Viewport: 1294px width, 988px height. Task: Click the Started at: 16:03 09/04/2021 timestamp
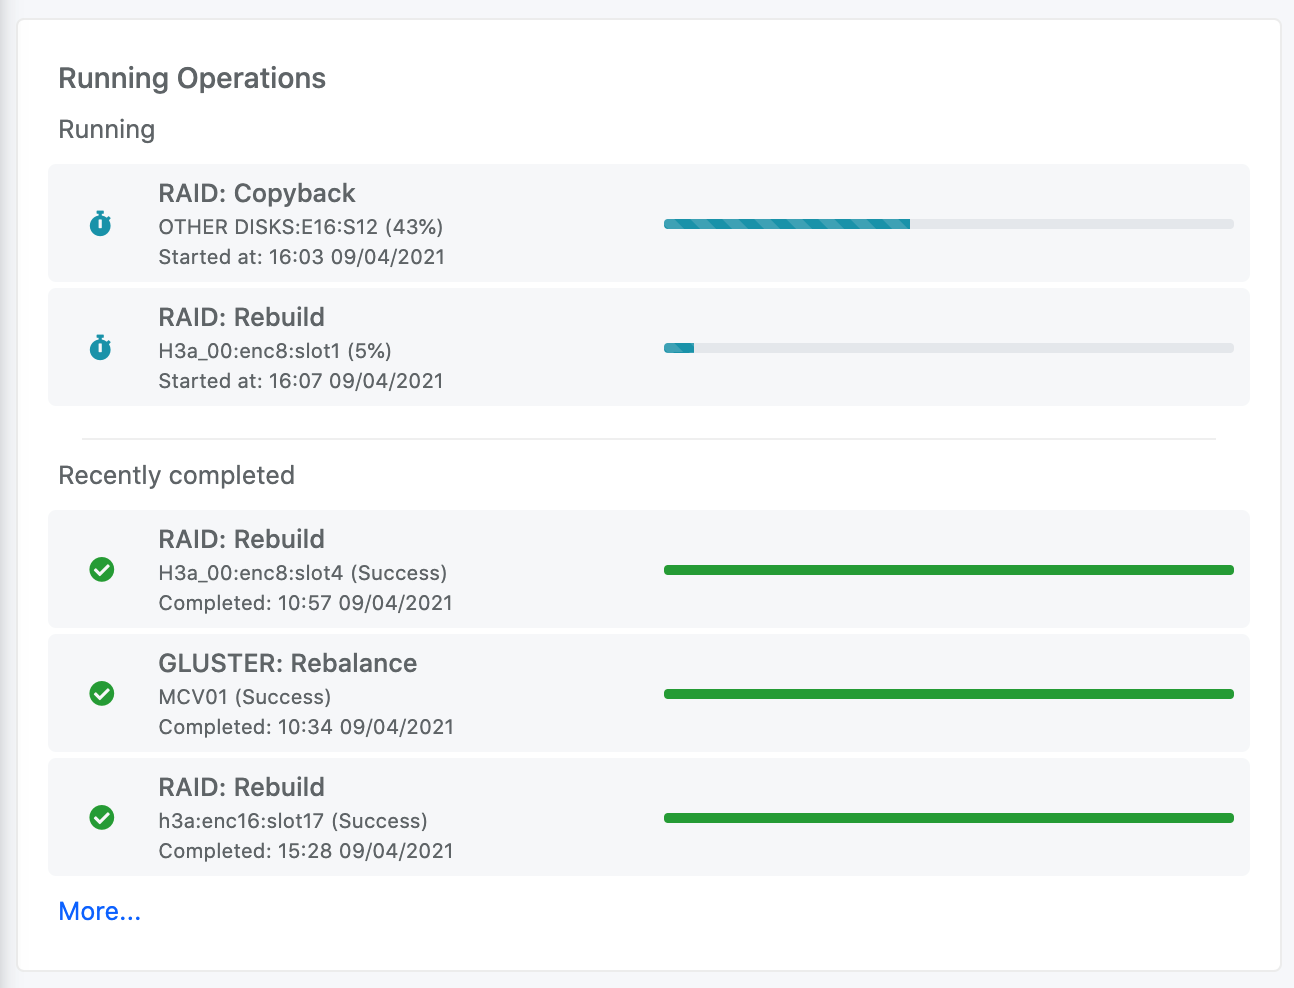(x=301, y=257)
